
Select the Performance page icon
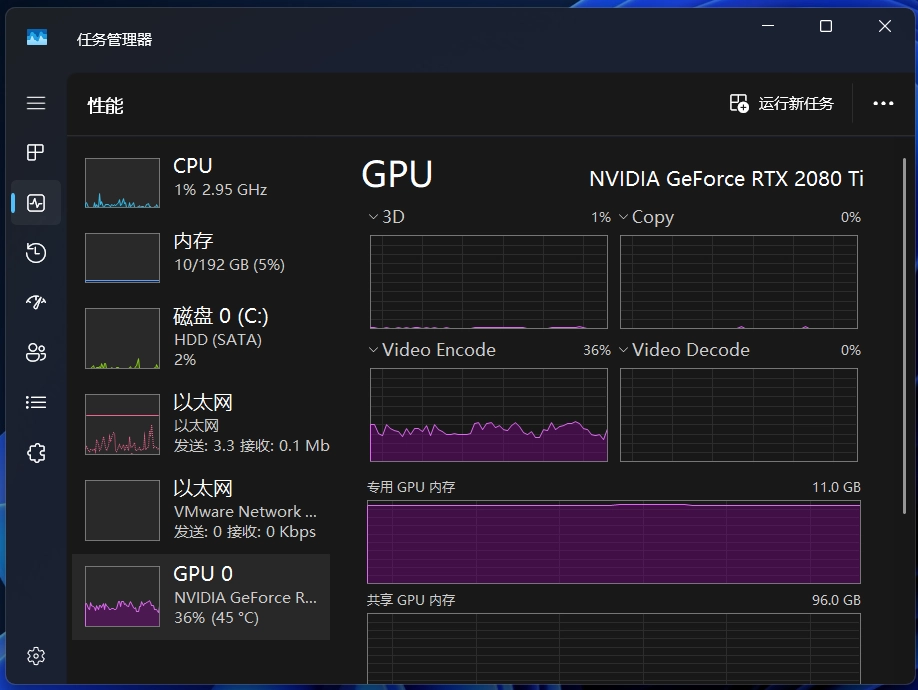[x=36, y=203]
